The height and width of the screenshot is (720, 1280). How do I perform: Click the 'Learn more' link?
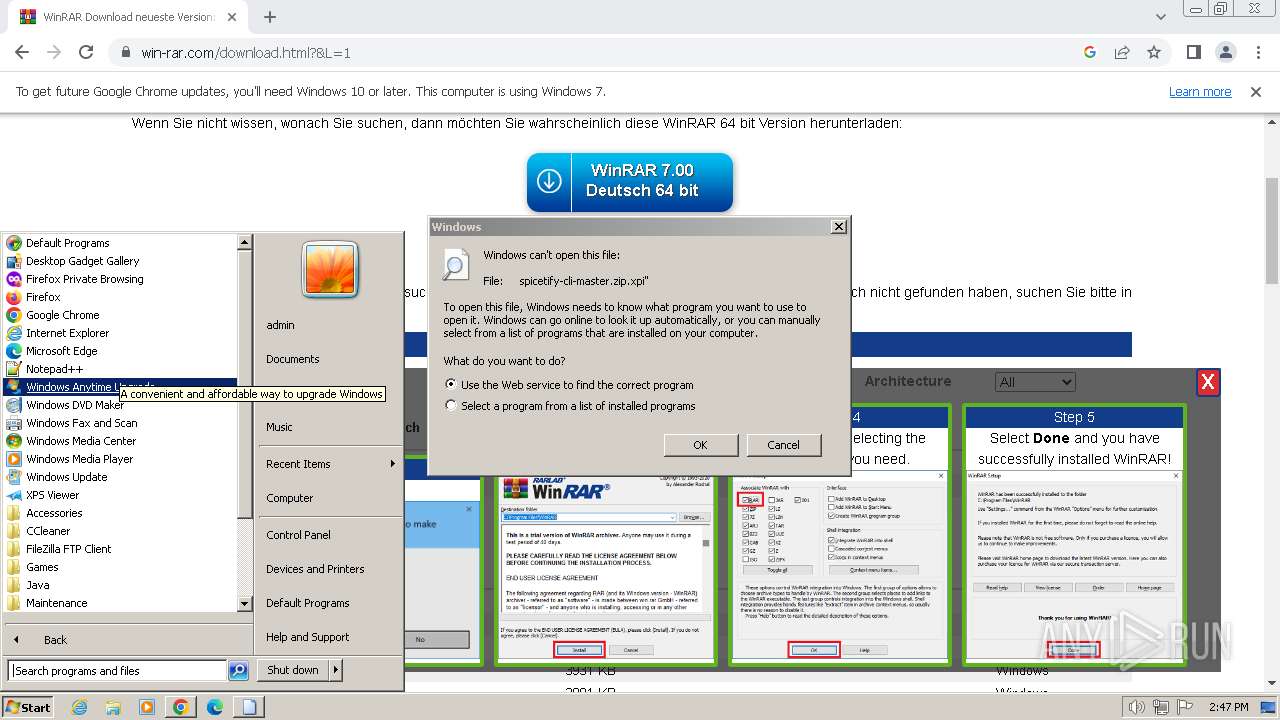pyautogui.click(x=1200, y=92)
